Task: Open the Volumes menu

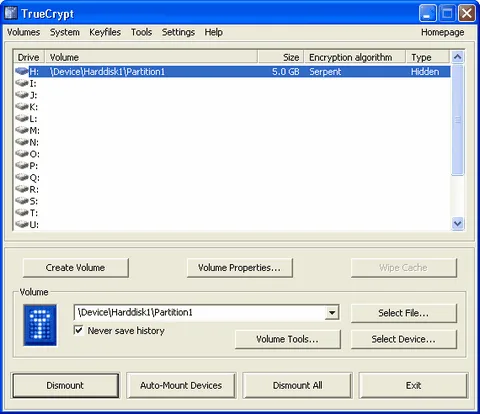Action: coord(23,32)
